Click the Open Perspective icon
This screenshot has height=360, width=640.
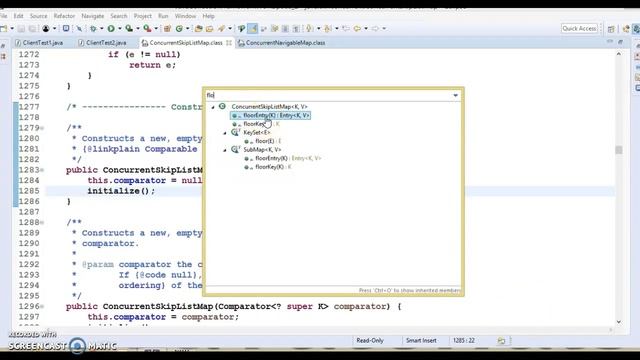pyautogui.click(x=611, y=29)
